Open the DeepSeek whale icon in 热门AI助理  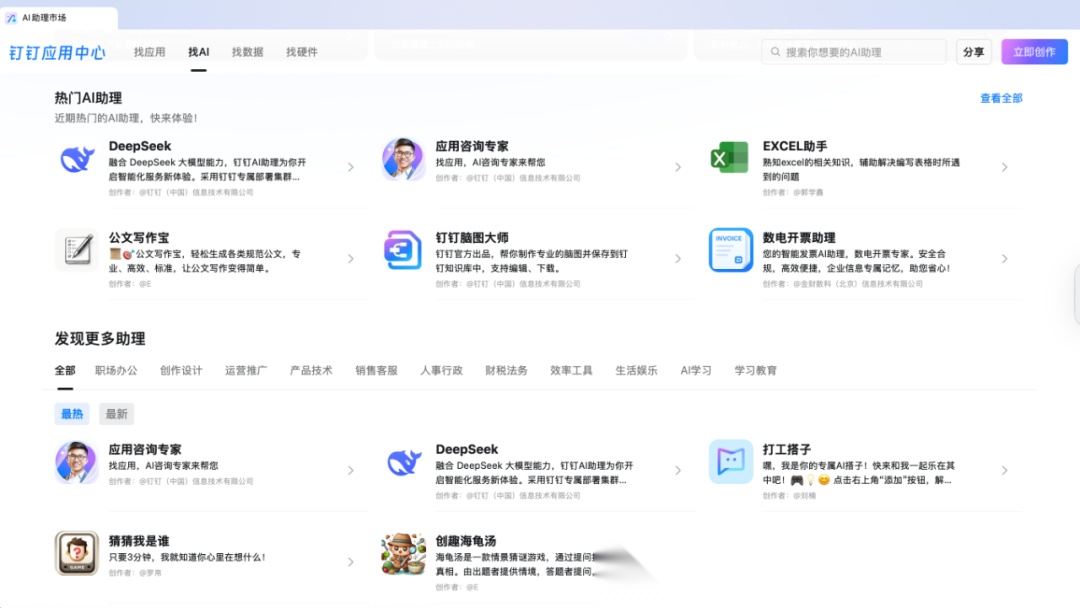76,159
